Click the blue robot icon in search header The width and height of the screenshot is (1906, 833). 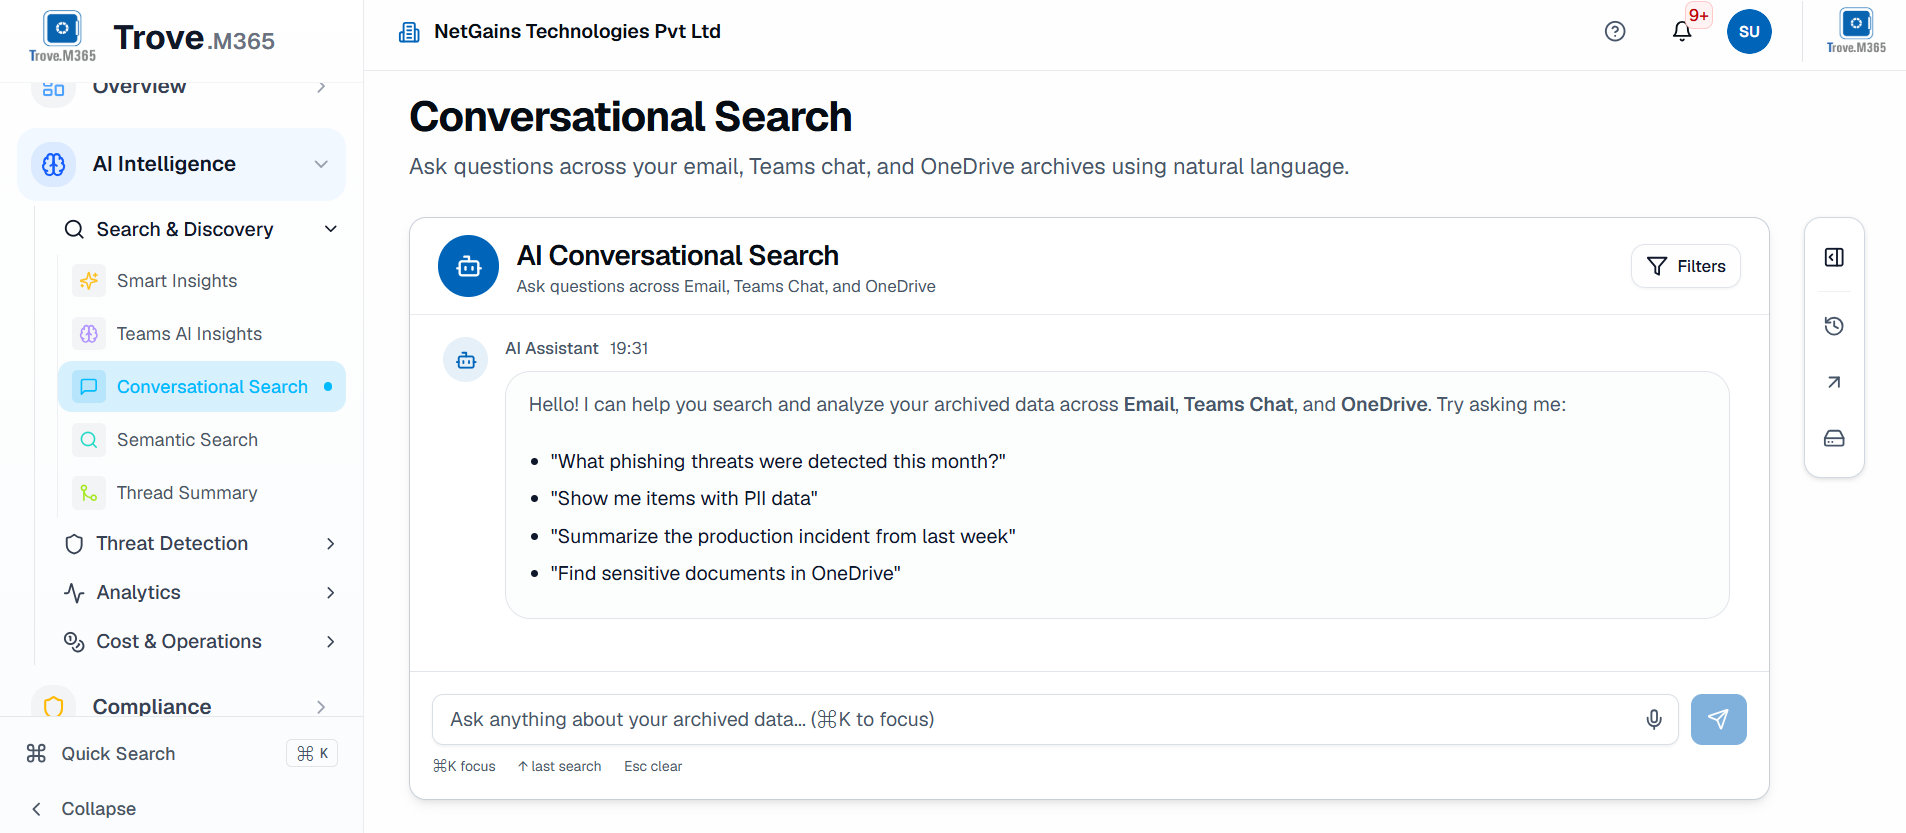click(x=468, y=266)
